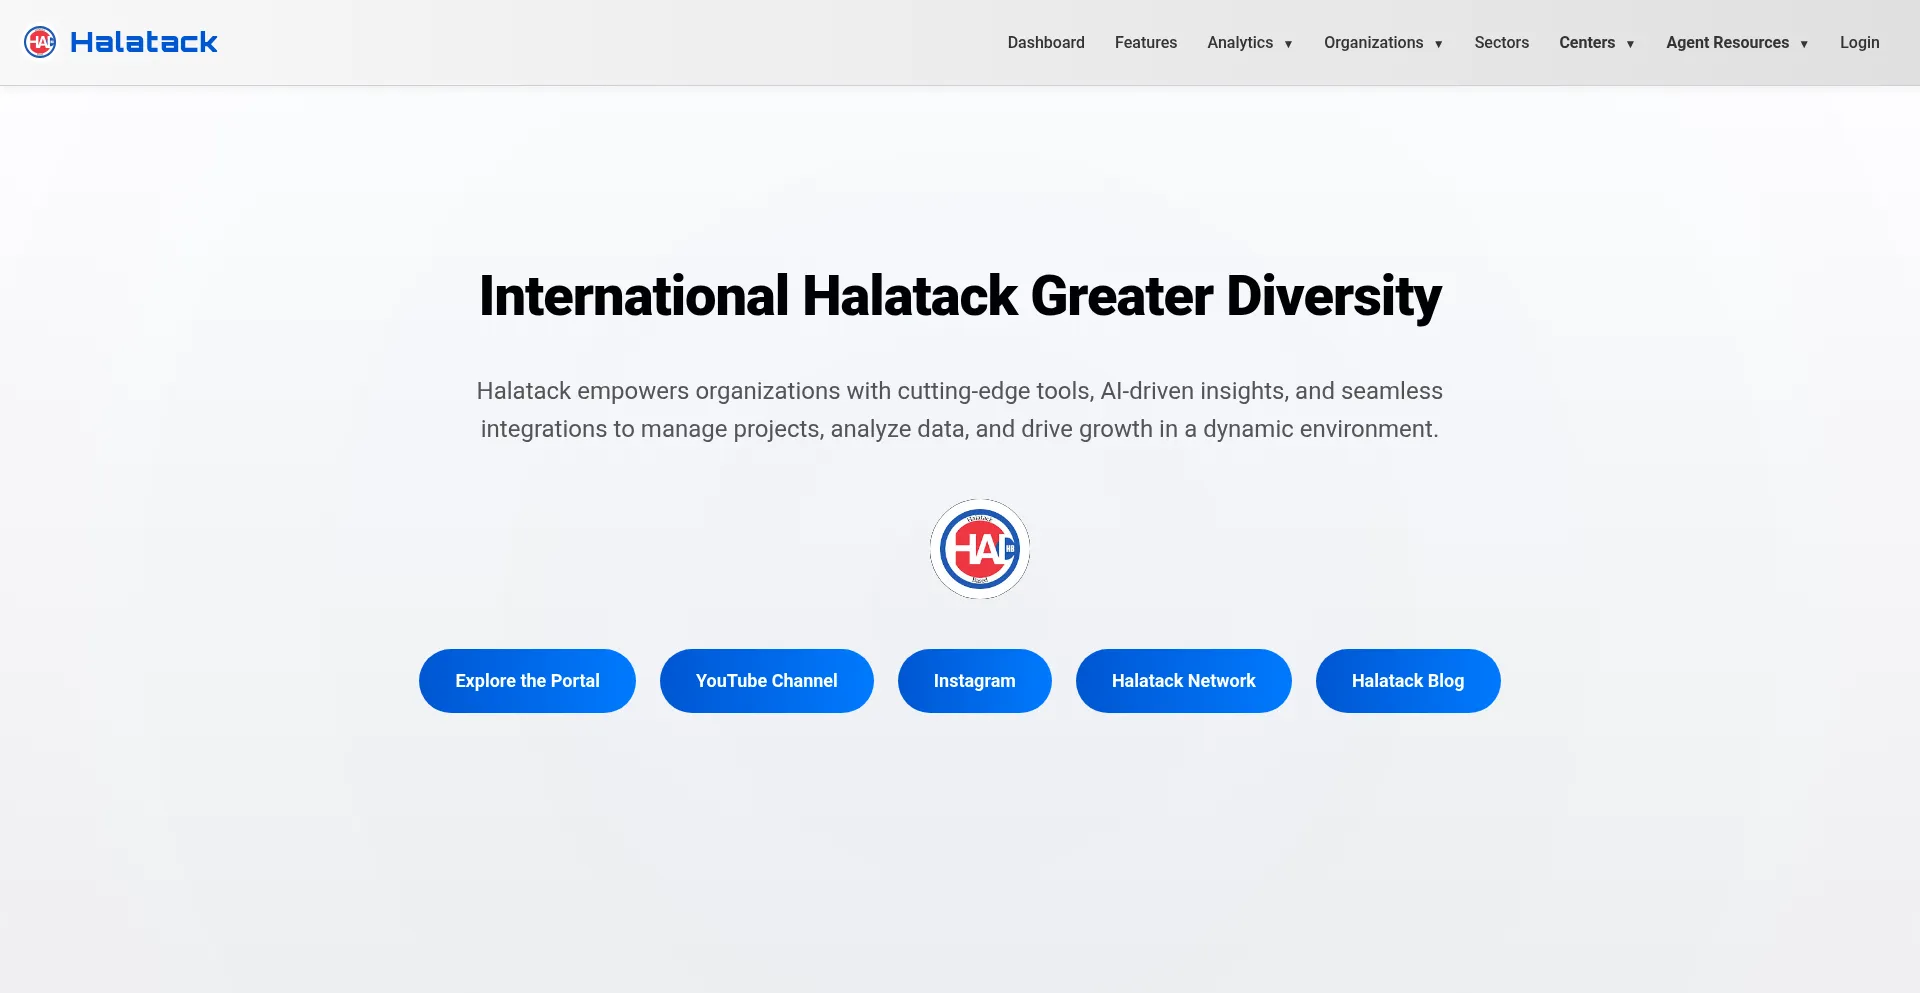Open the Centers menu item
The image size is (1920, 993).
[x=1586, y=43]
